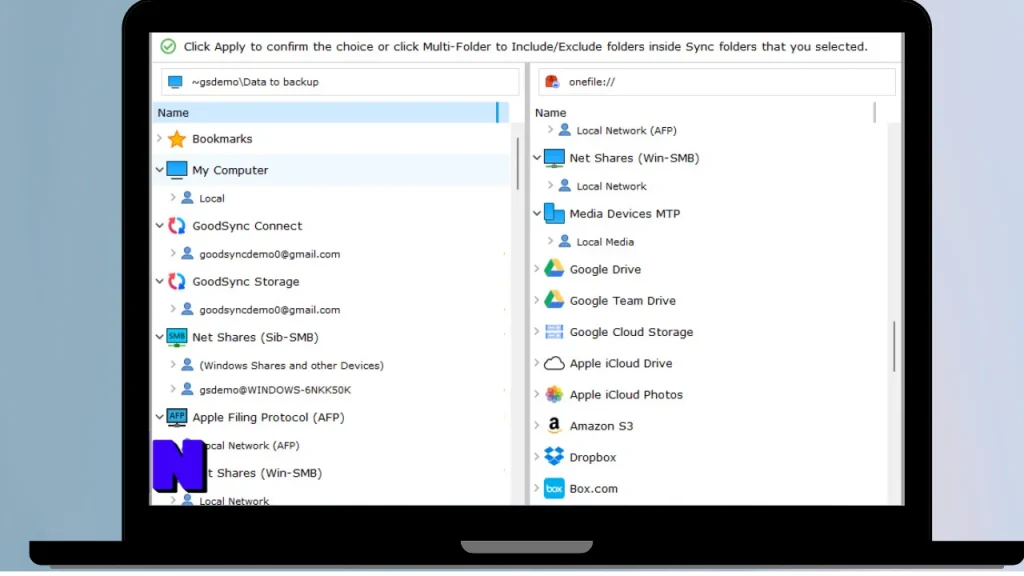The image size is (1024, 576).
Task: Collapse the Net Shares (Sib-SMB) node
Action: 159,337
